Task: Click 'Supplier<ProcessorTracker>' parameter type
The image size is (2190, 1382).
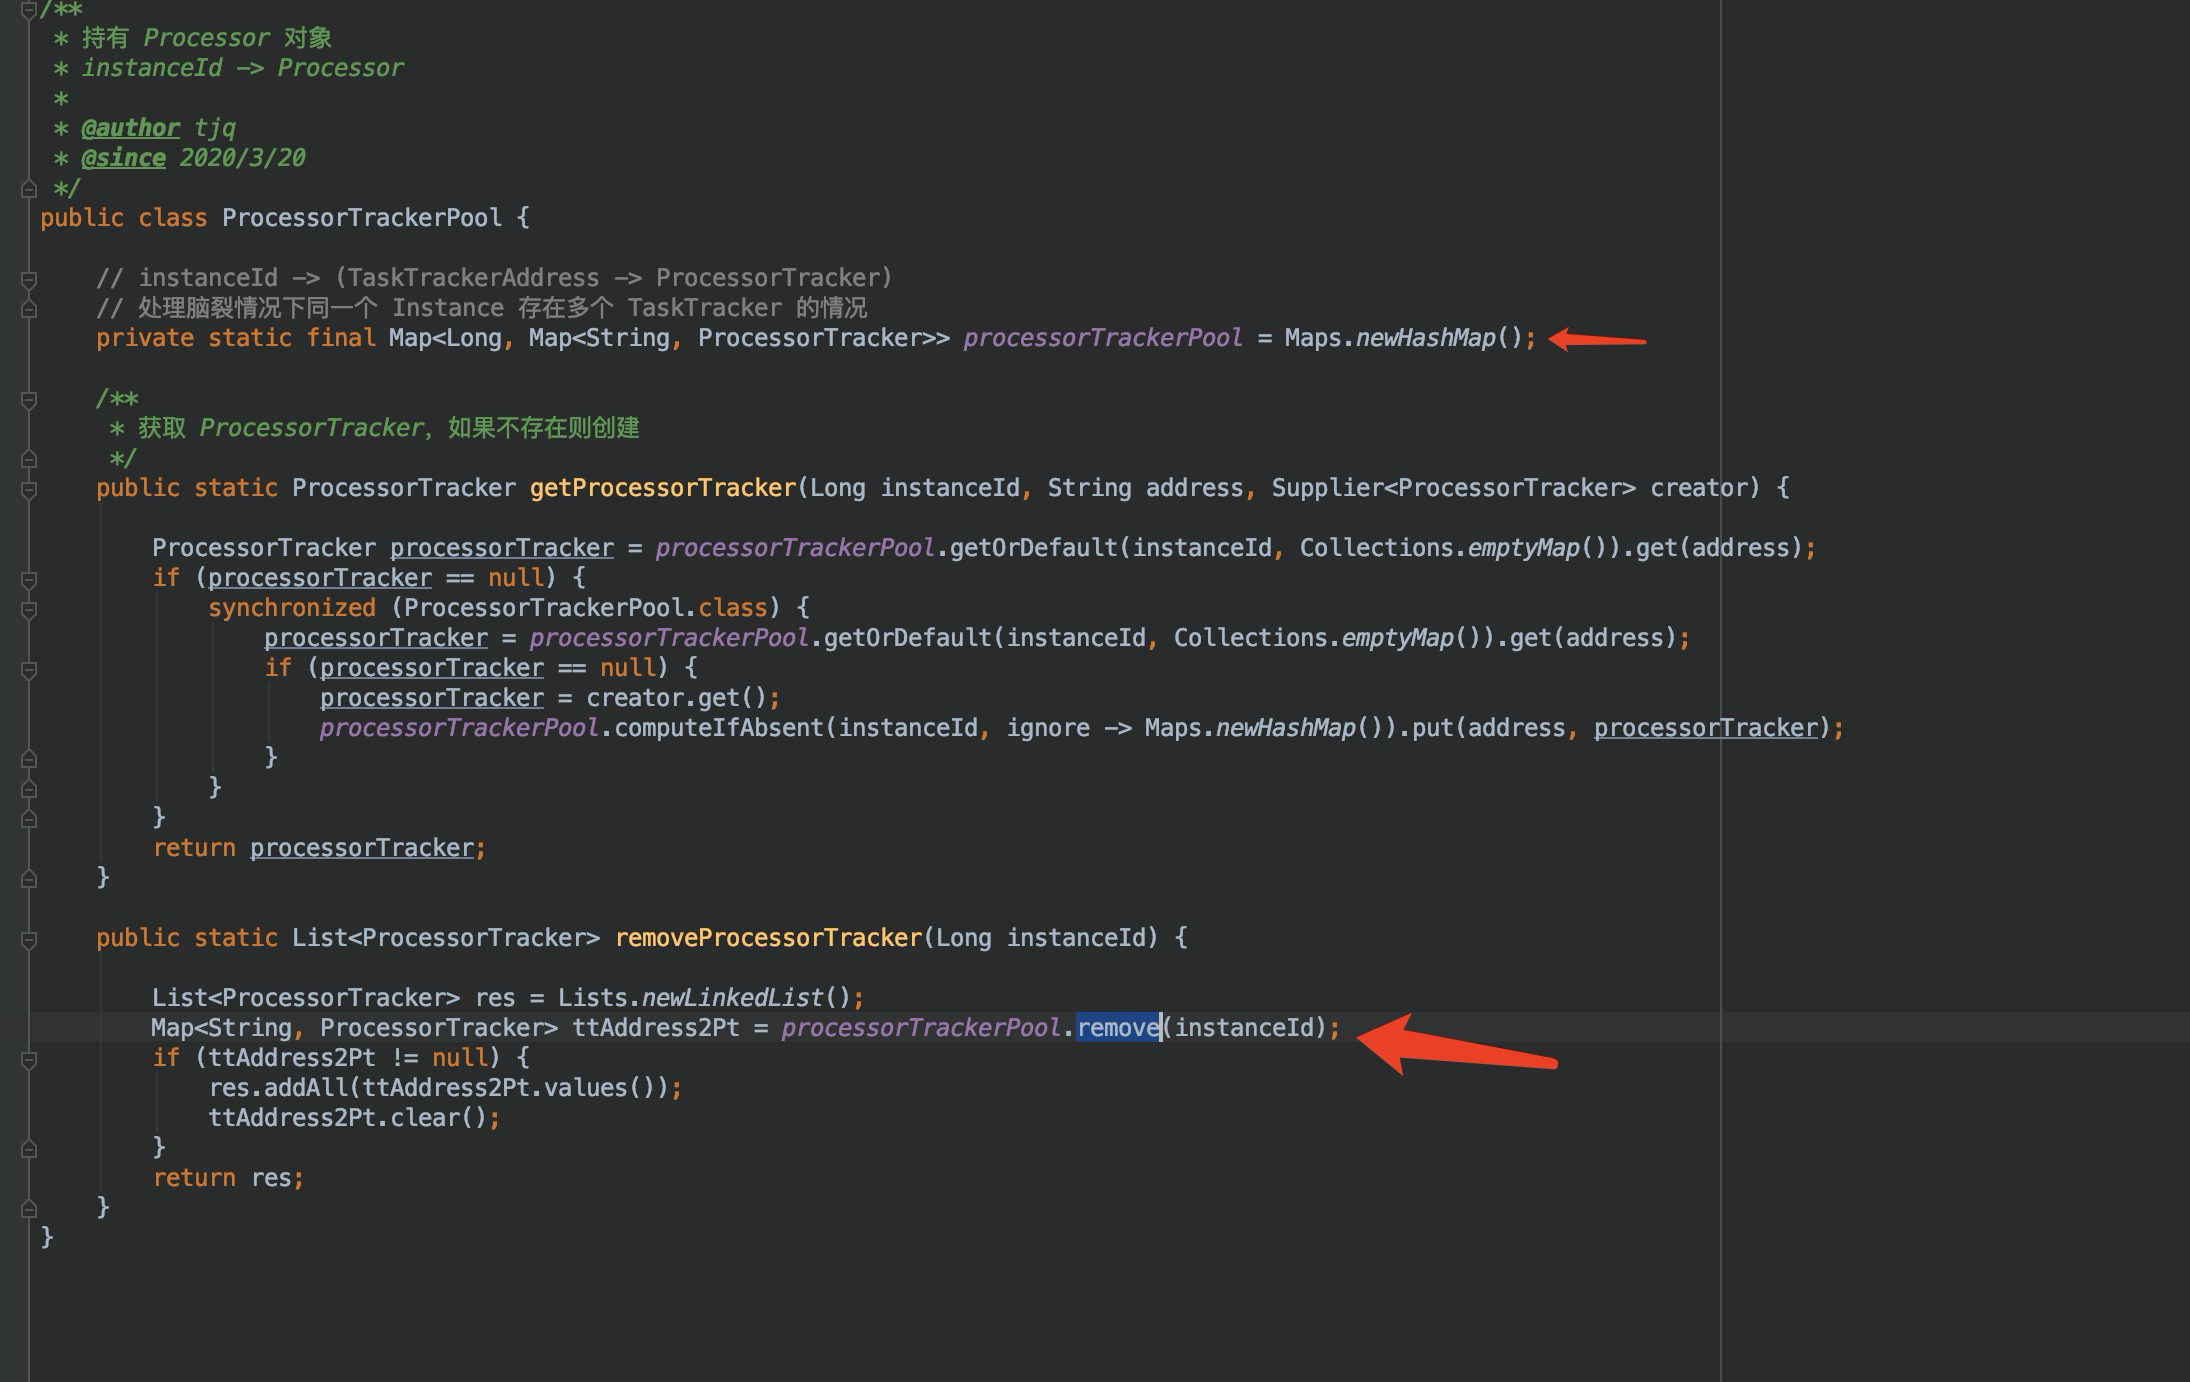Action: 1453,488
